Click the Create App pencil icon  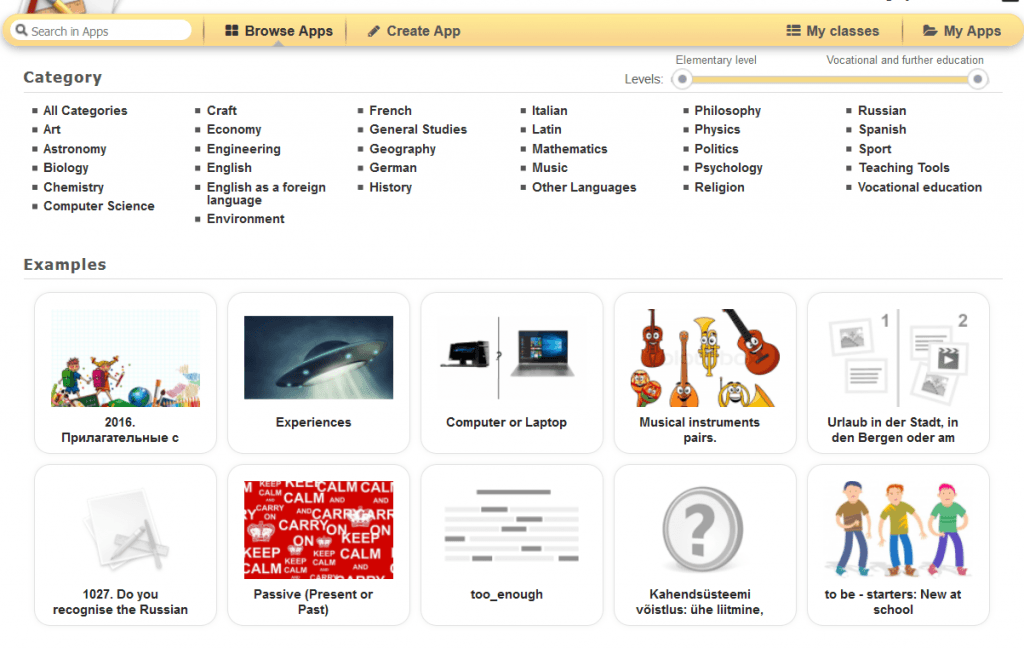374,31
